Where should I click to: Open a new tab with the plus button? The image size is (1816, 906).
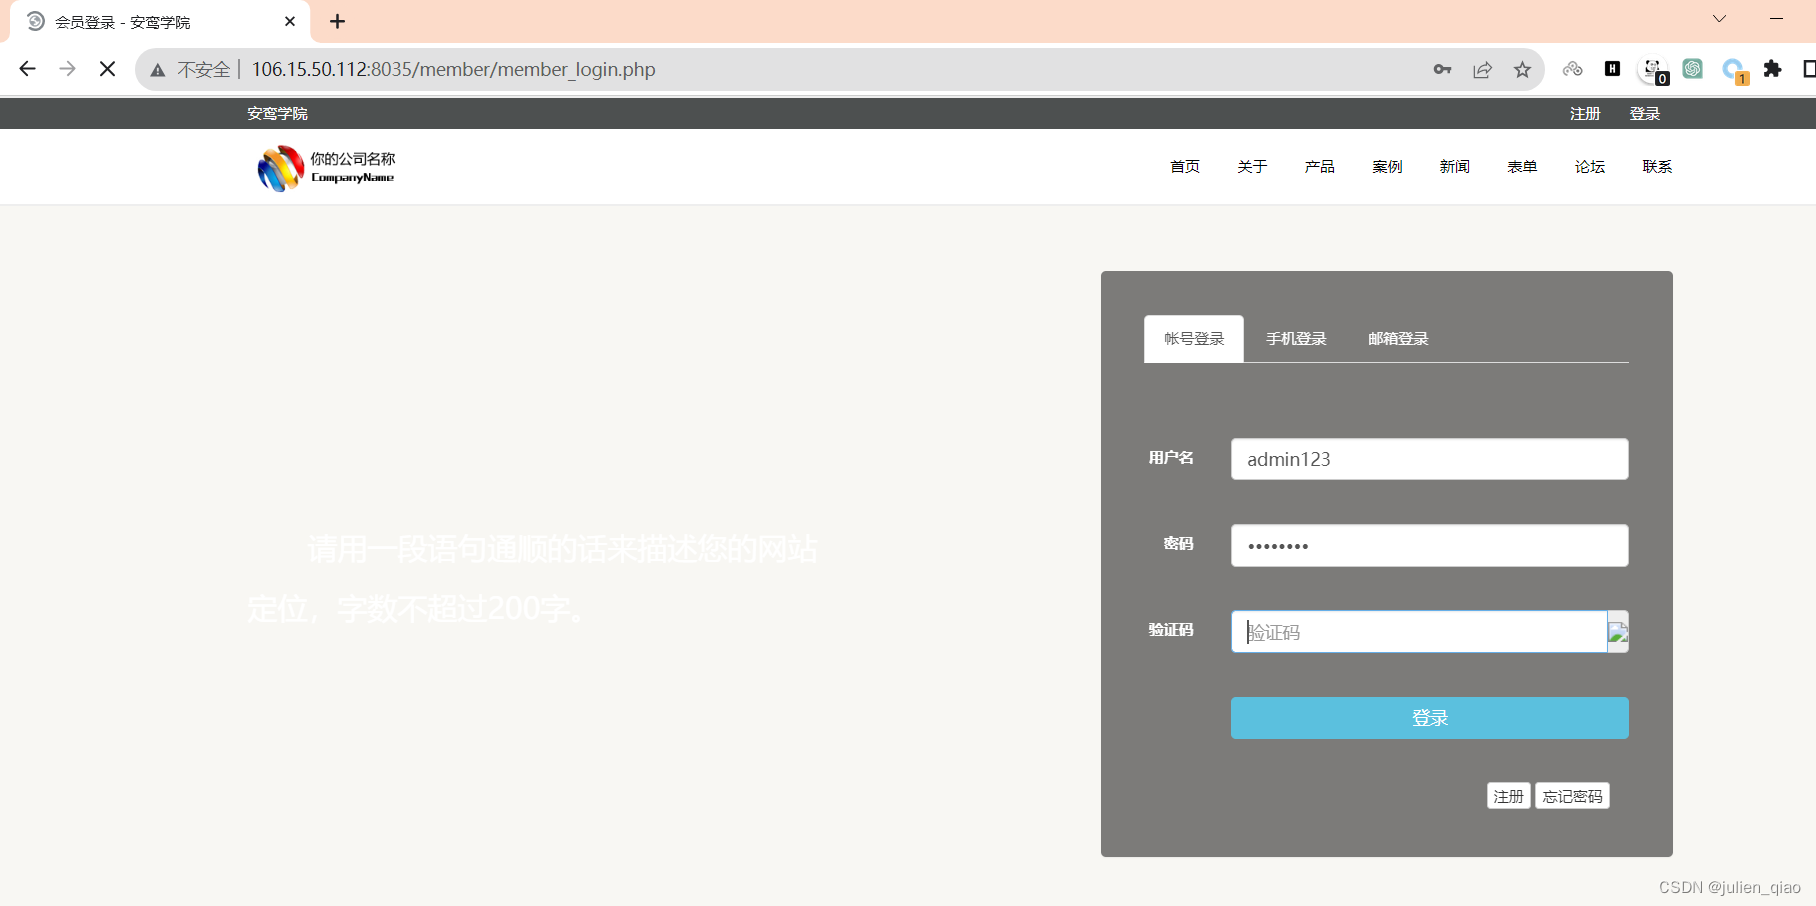(x=338, y=21)
